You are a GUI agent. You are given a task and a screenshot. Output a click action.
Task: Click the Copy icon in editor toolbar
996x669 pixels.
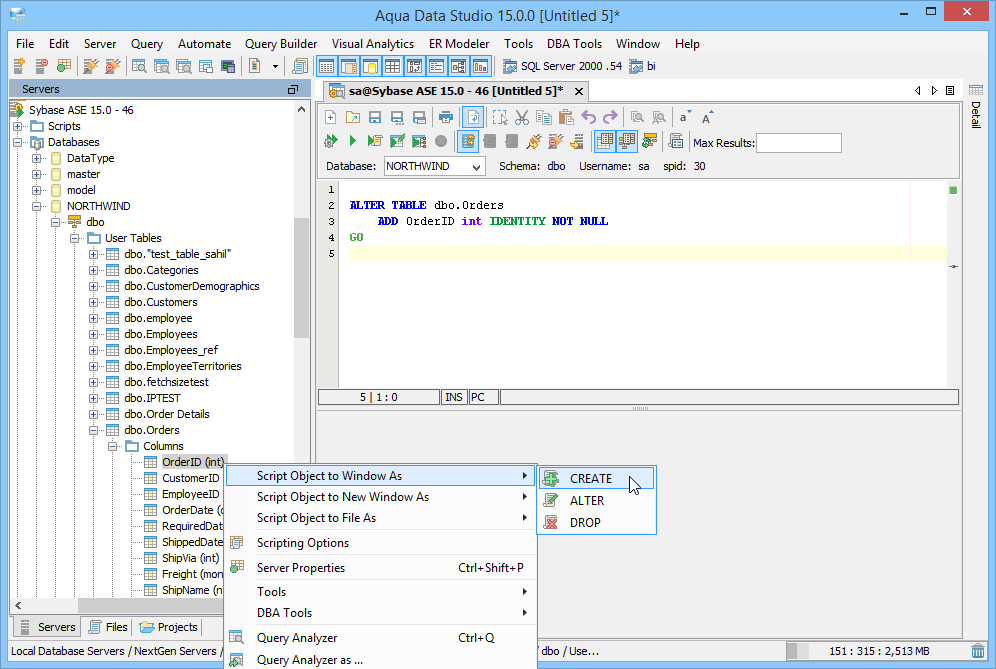pyautogui.click(x=544, y=118)
